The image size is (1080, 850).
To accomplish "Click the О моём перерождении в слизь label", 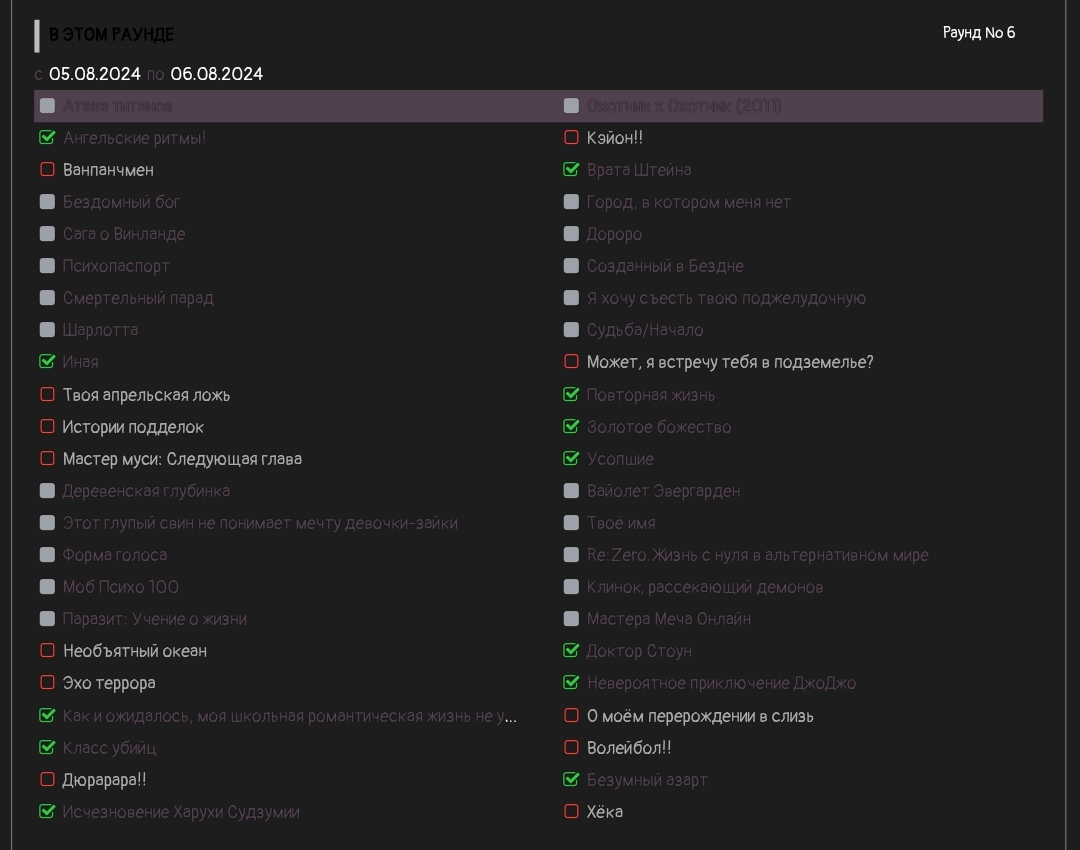I will [700, 716].
